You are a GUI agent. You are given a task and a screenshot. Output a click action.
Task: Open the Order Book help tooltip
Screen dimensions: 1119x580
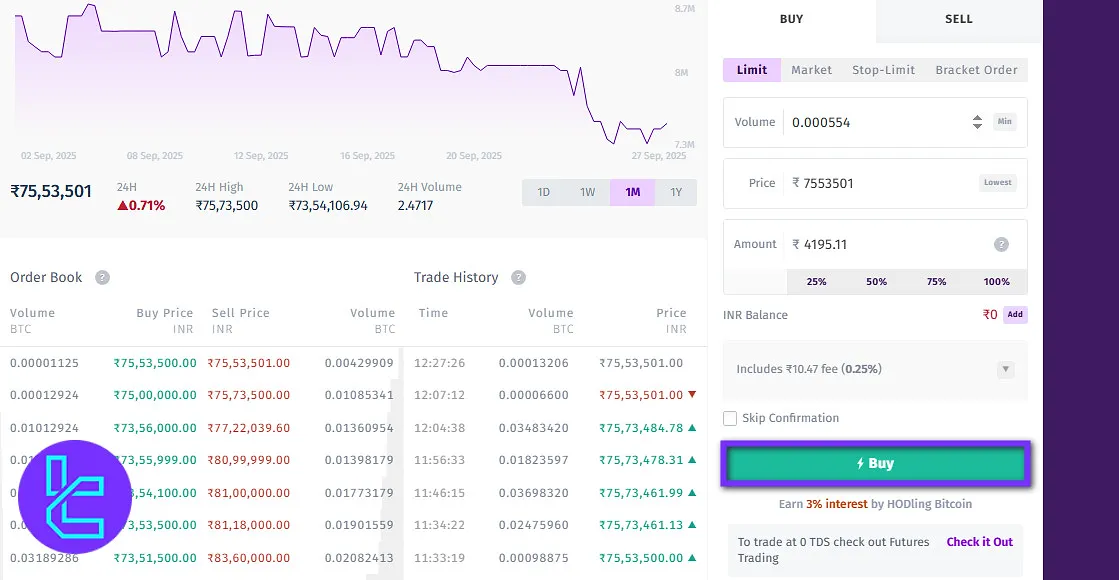pyautogui.click(x=101, y=278)
